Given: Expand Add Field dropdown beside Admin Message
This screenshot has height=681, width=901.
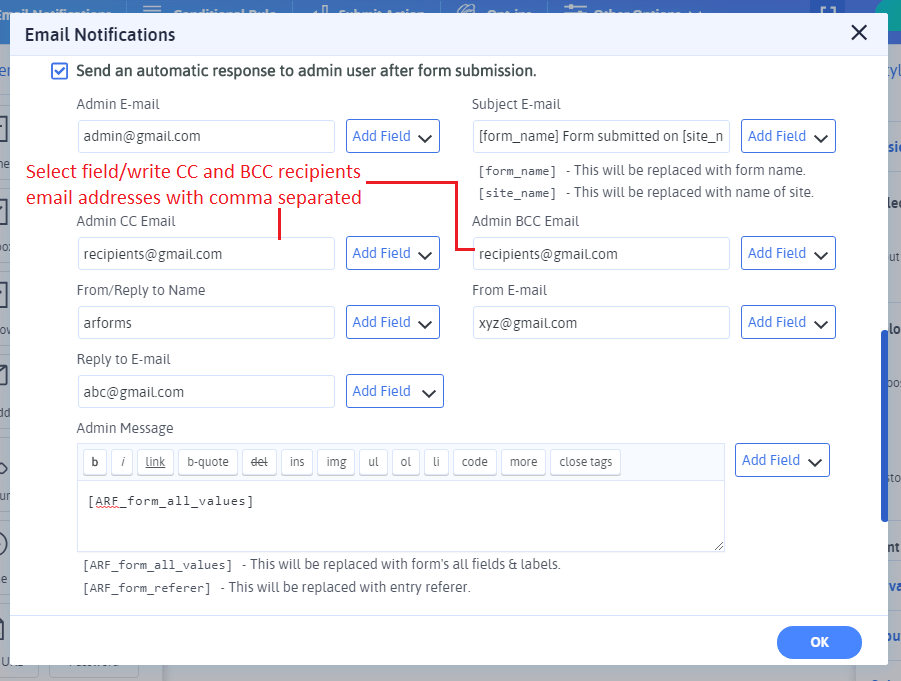Looking at the screenshot, I should [782, 461].
